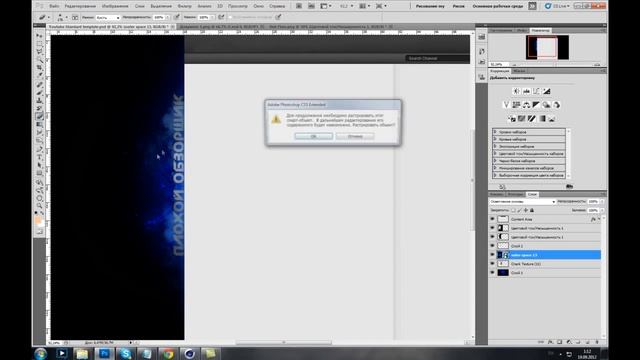The height and width of the screenshot is (360, 640).
Task: Add a Vibrance adjustment
Action: 506,105
